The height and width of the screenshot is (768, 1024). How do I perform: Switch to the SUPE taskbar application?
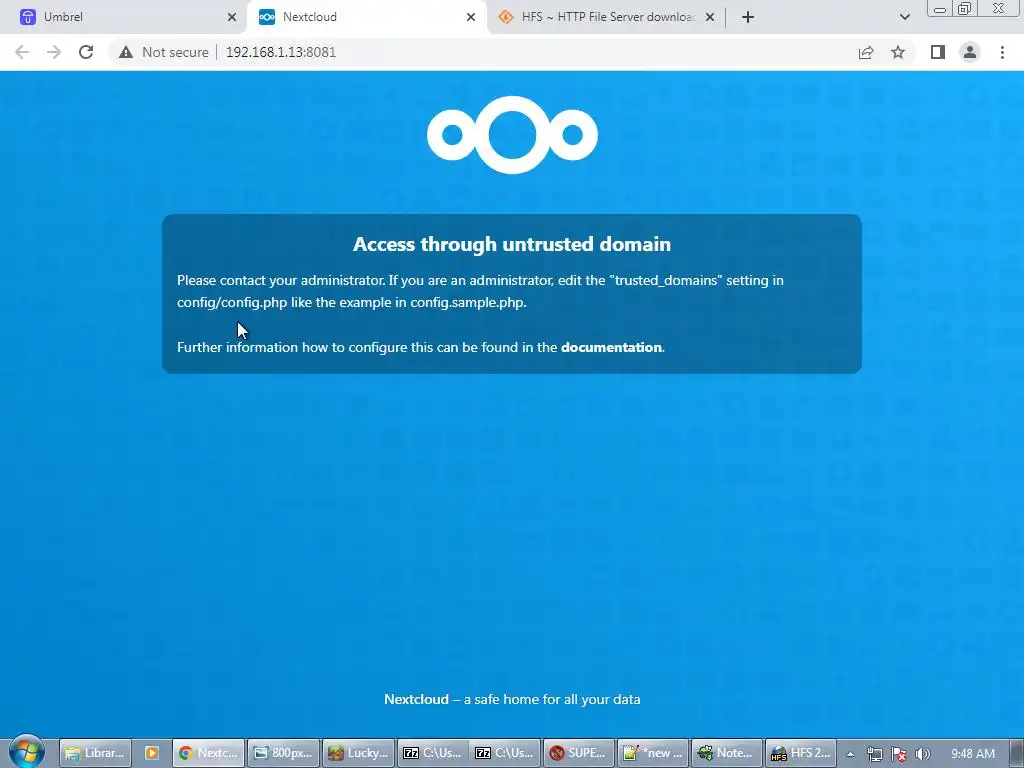pos(579,753)
